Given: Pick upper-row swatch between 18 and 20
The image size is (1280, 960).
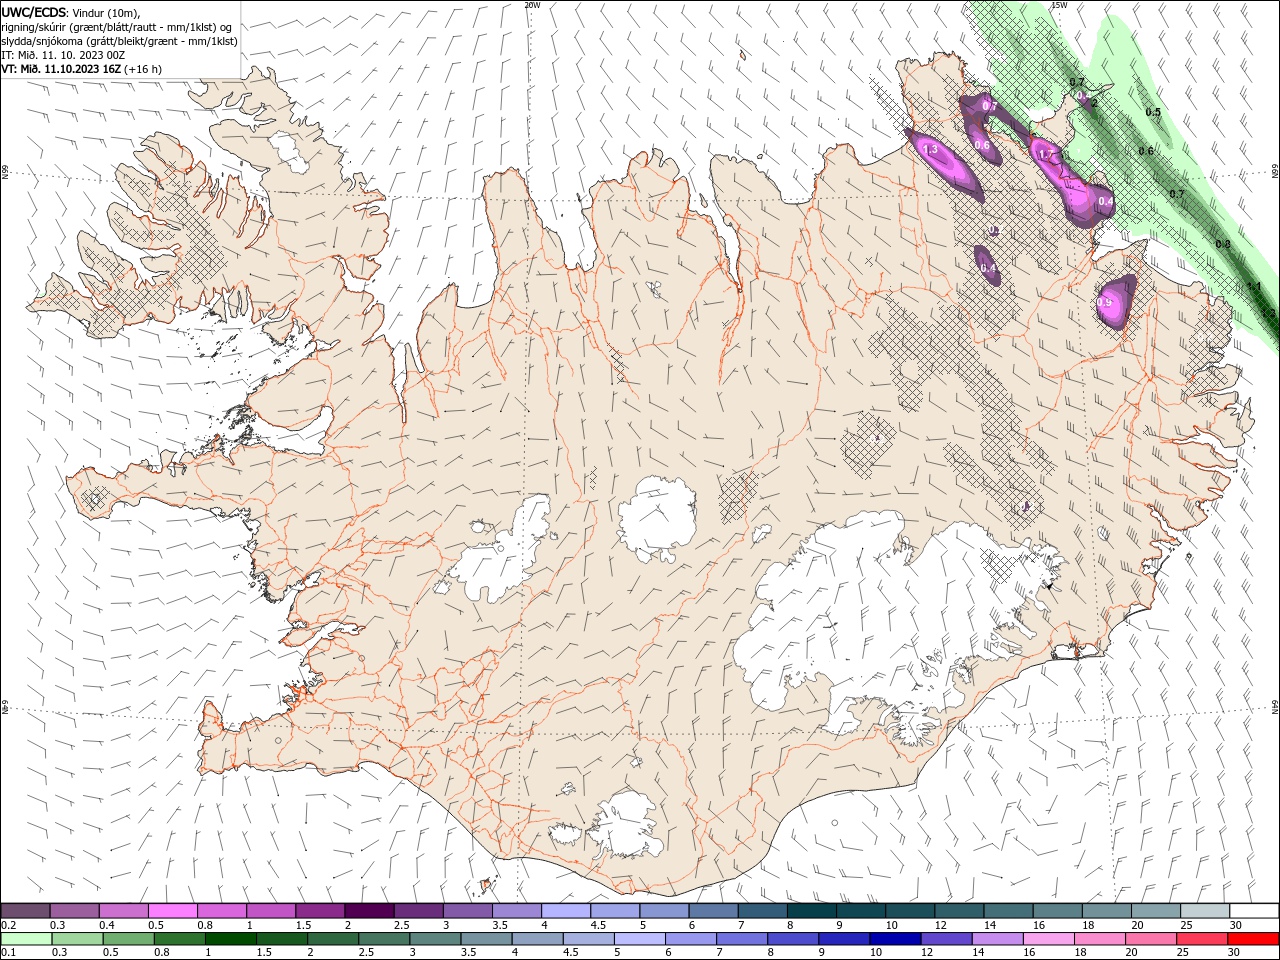Looking at the screenshot, I should pos(1107,910).
